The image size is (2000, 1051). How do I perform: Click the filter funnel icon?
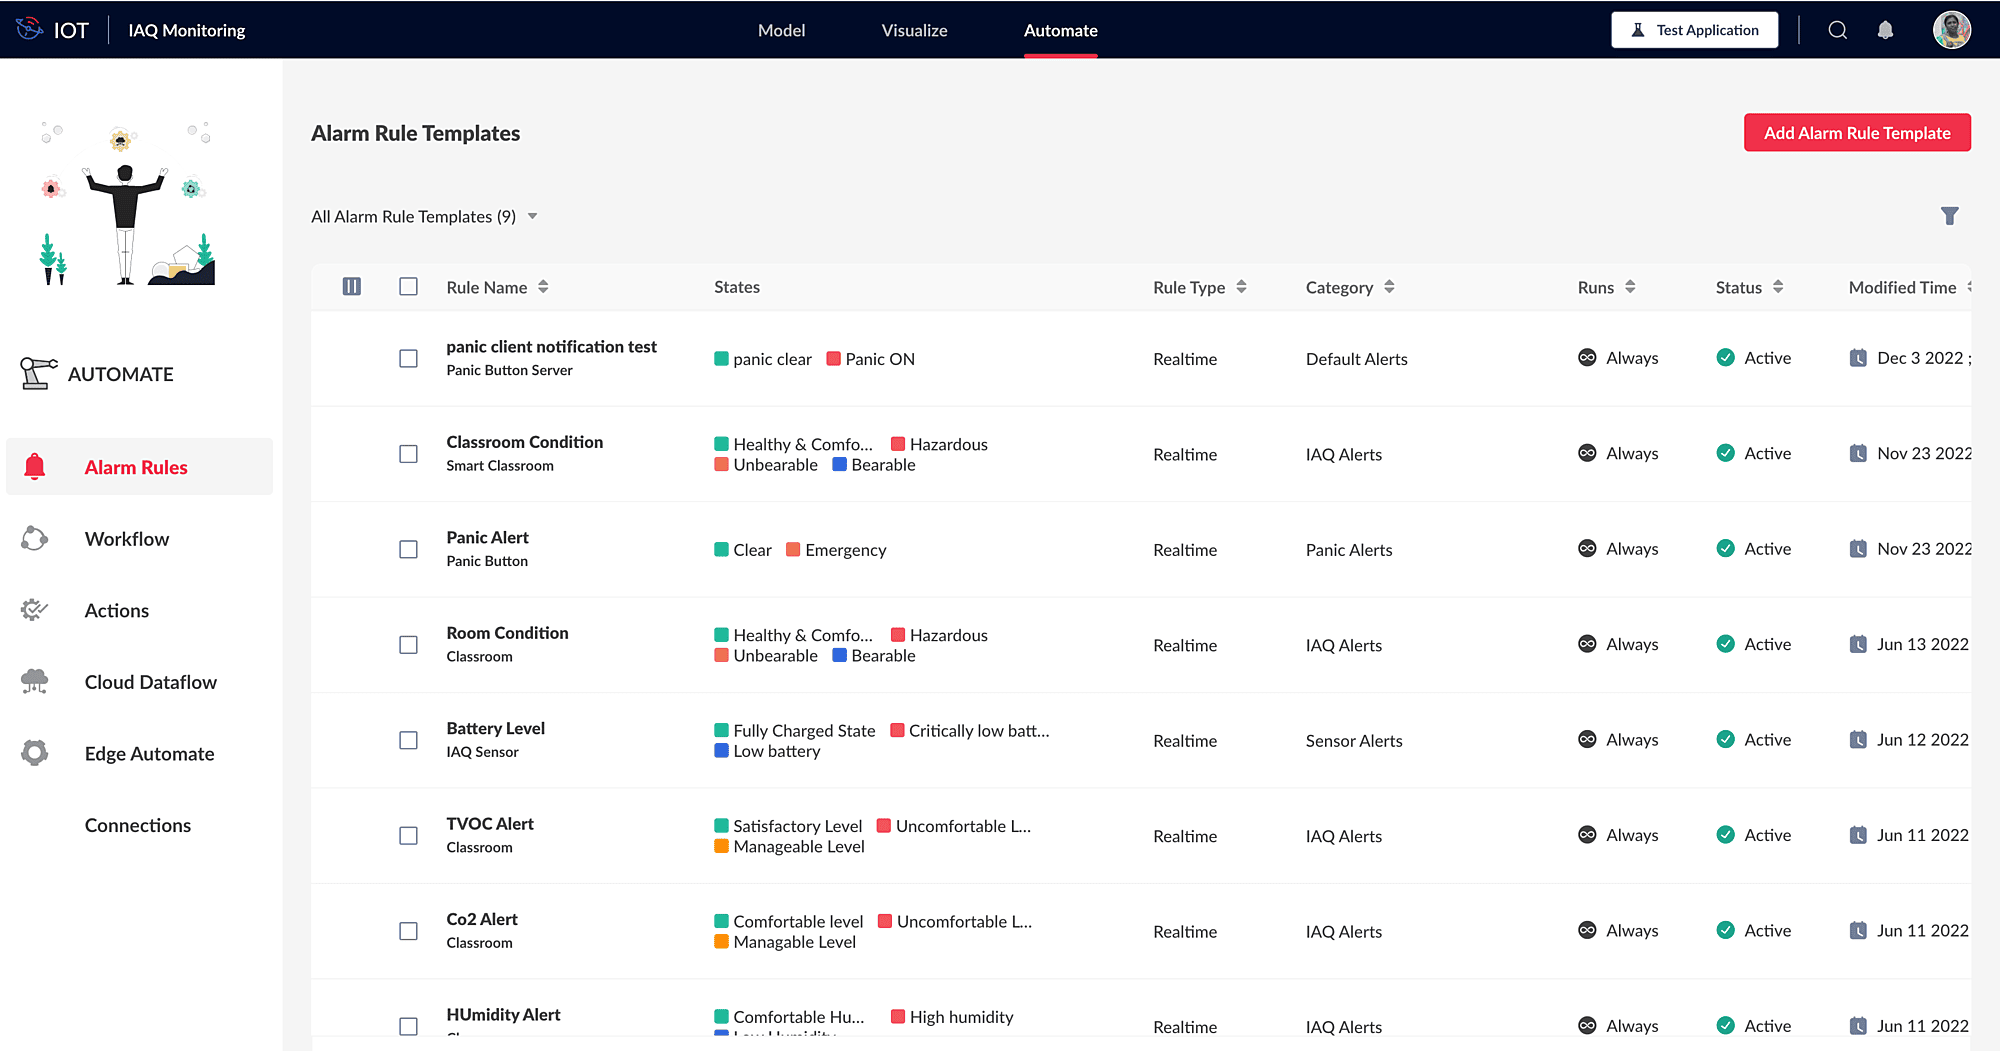coord(1949,216)
